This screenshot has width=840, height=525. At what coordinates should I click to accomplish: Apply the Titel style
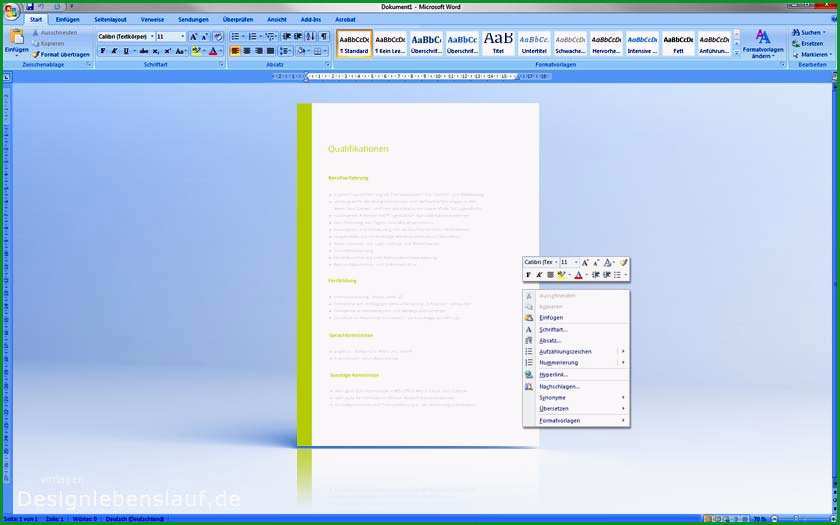tap(498, 43)
